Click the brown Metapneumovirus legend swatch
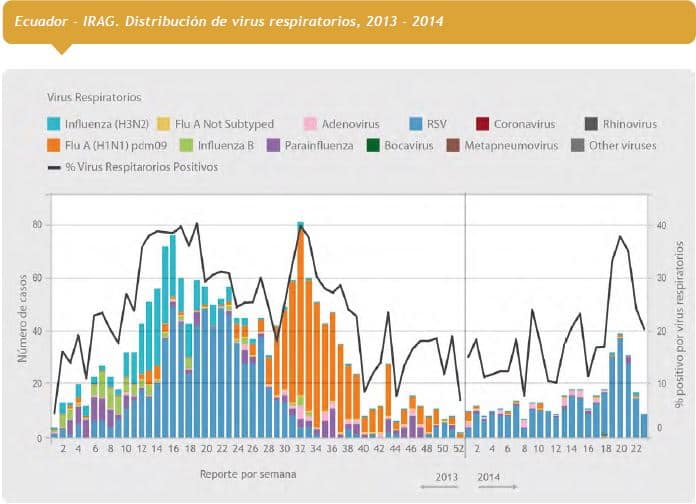The image size is (696, 504). coord(453,145)
